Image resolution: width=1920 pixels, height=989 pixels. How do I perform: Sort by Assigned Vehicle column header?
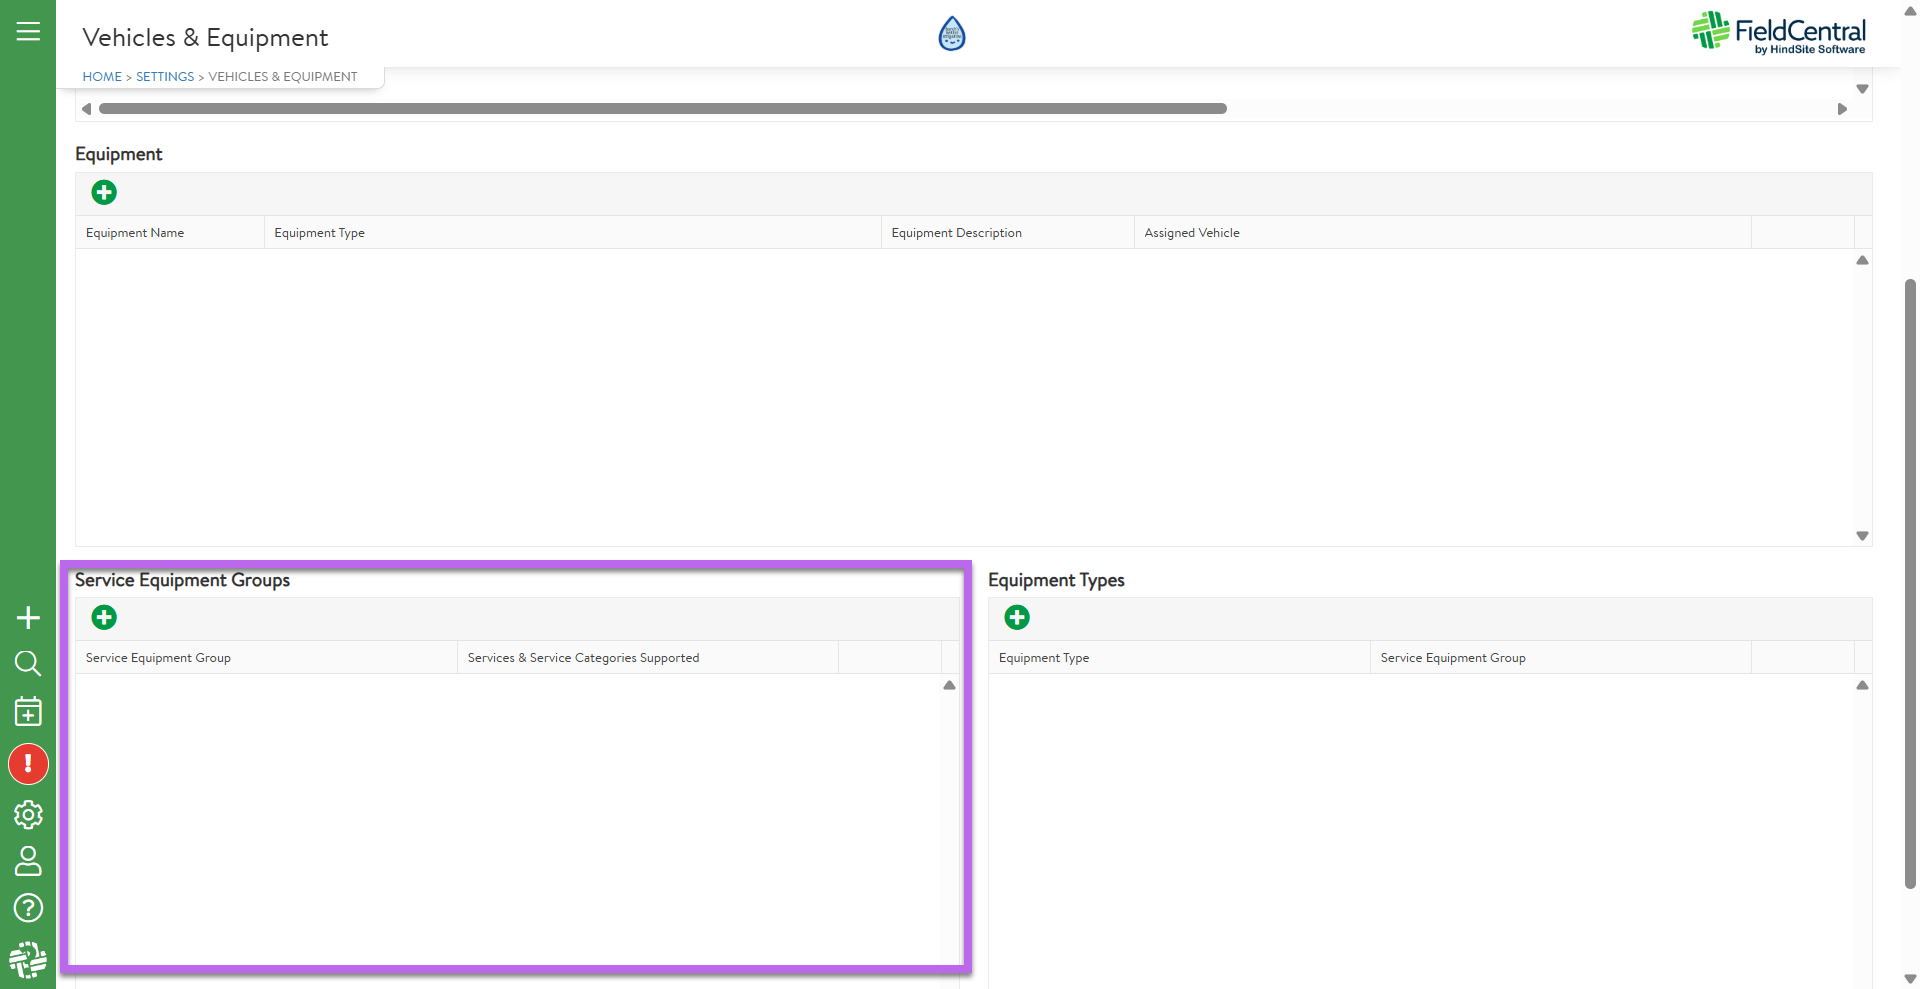coord(1192,233)
